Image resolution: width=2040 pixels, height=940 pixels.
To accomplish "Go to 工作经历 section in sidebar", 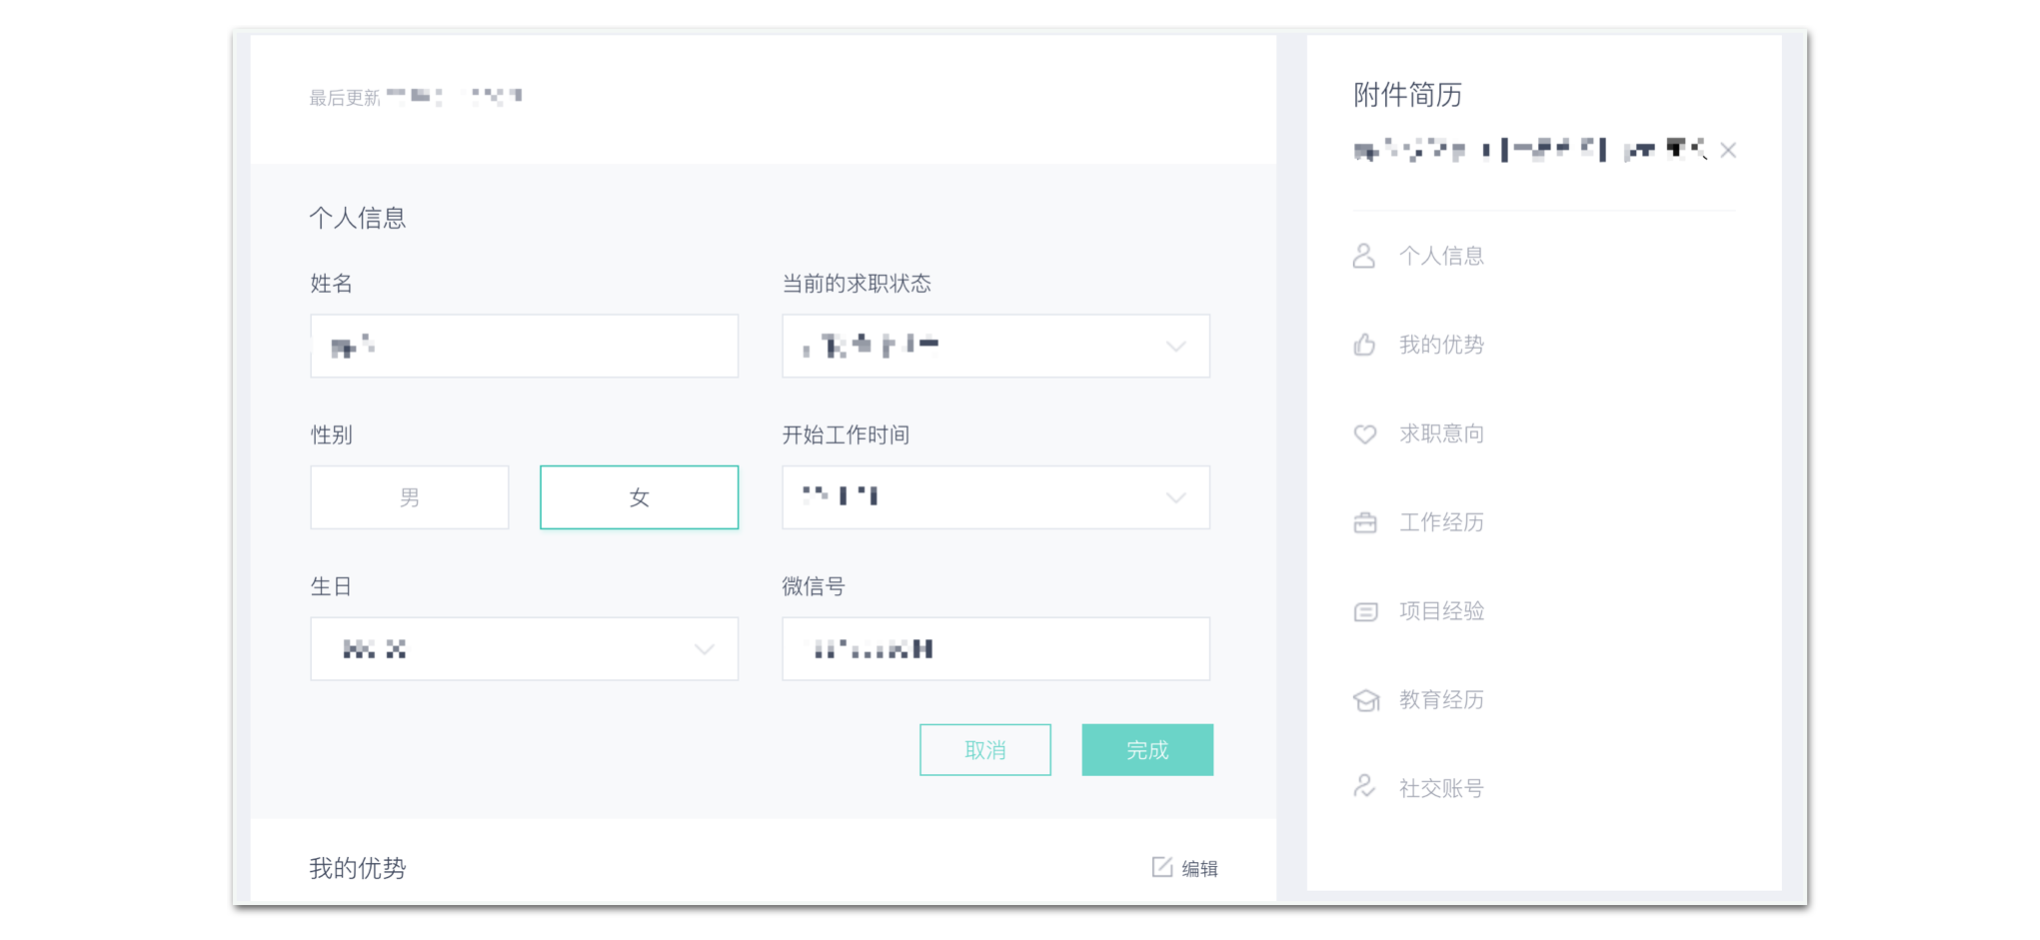I will [1440, 523].
